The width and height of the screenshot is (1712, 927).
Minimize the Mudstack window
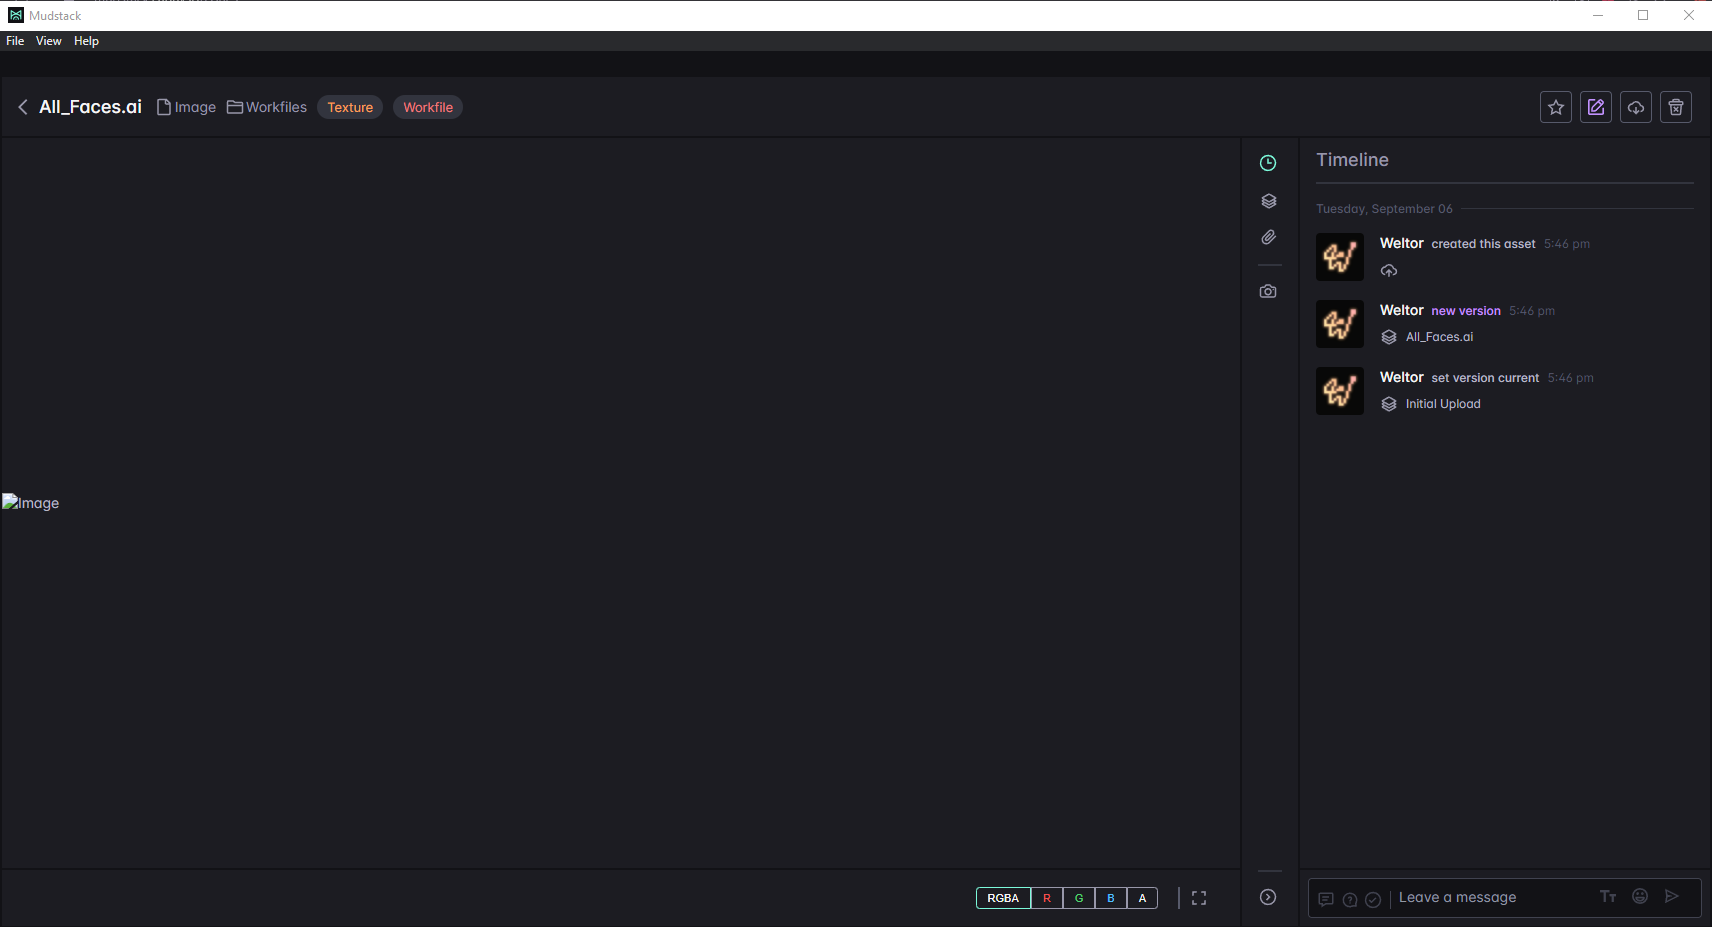pos(1597,15)
